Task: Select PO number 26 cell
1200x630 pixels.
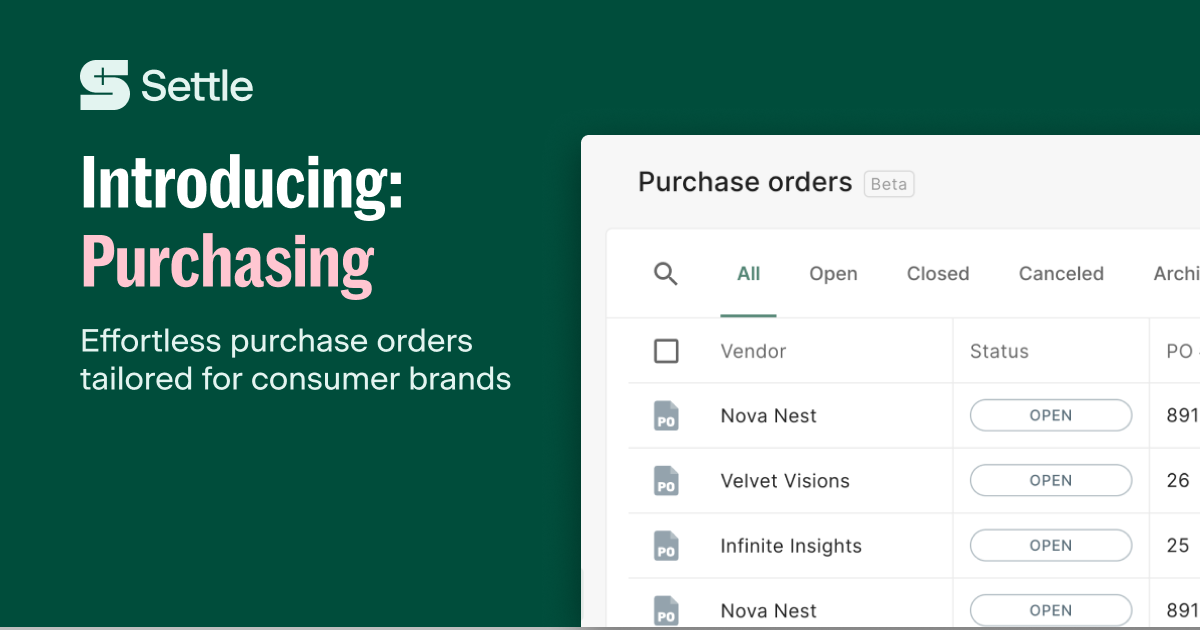Action: pos(1178,481)
